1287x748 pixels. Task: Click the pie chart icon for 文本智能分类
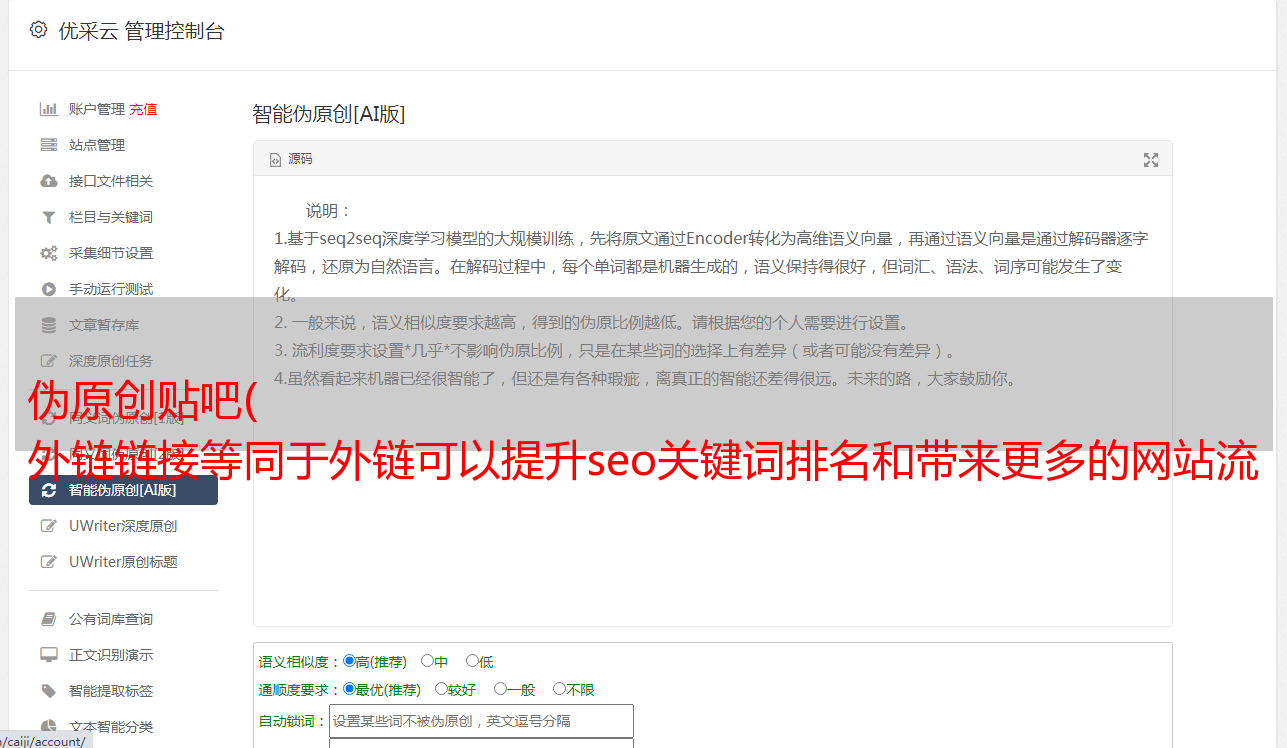pyautogui.click(x=48, y=727)
